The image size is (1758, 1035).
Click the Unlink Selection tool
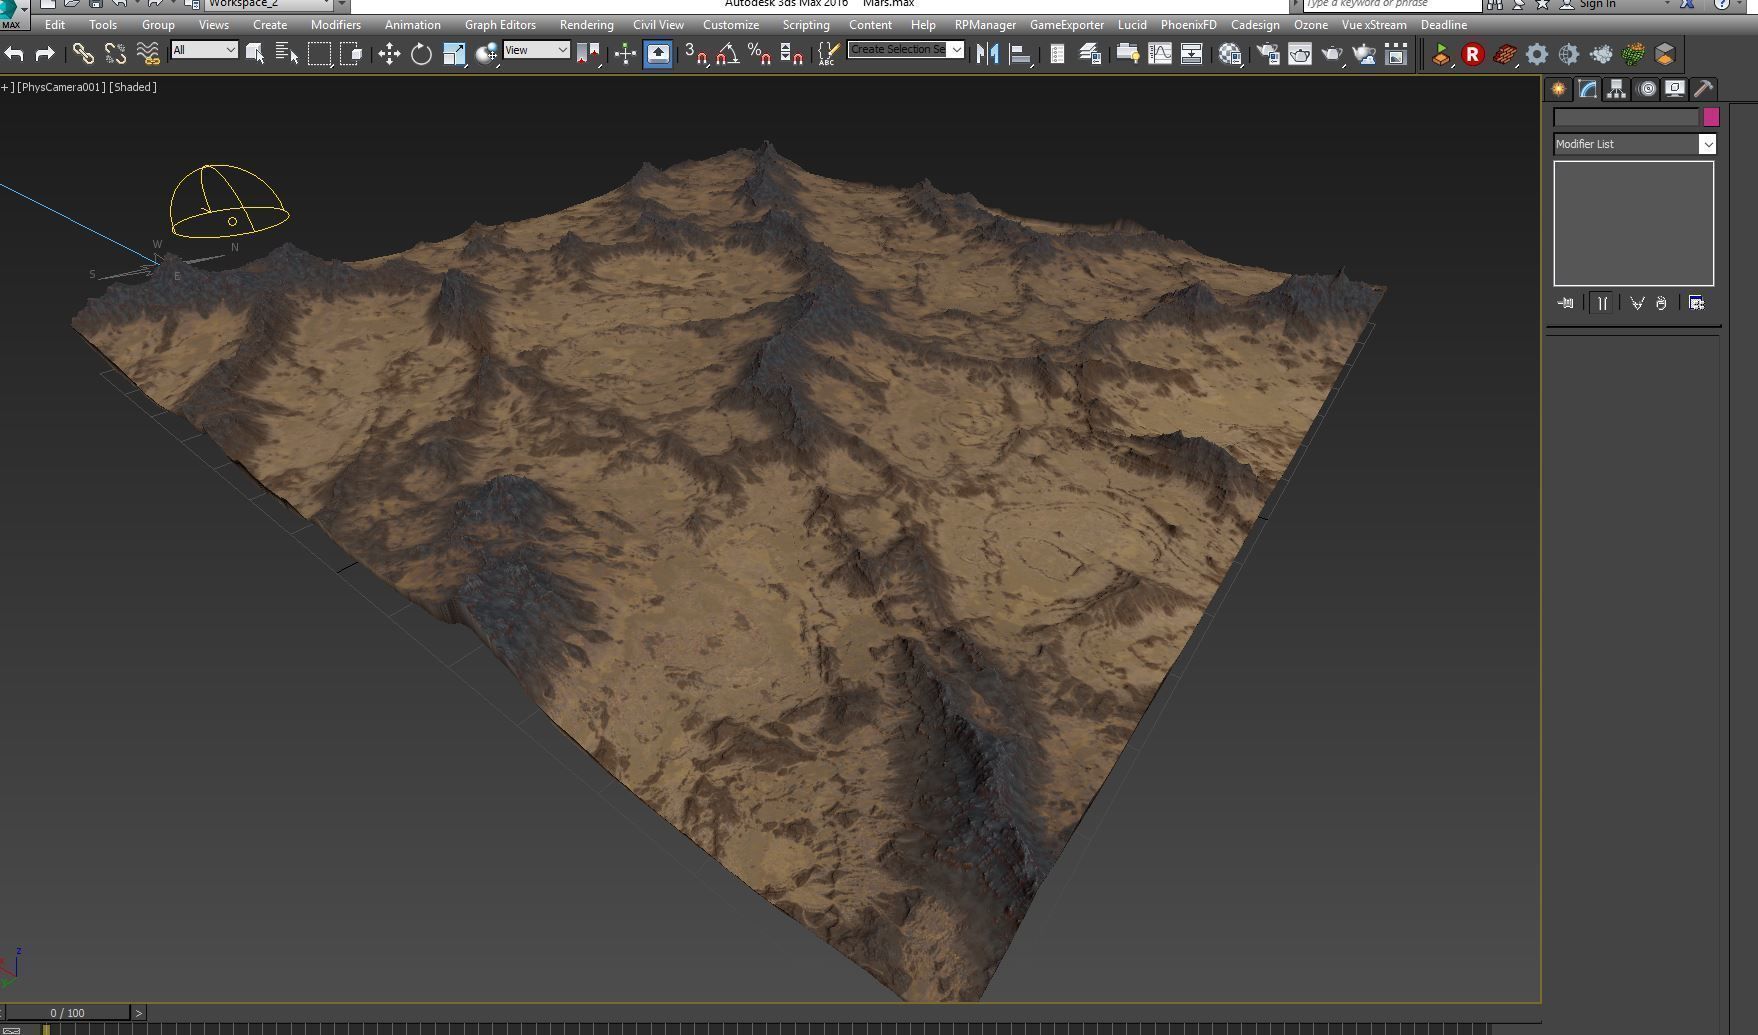115,54
